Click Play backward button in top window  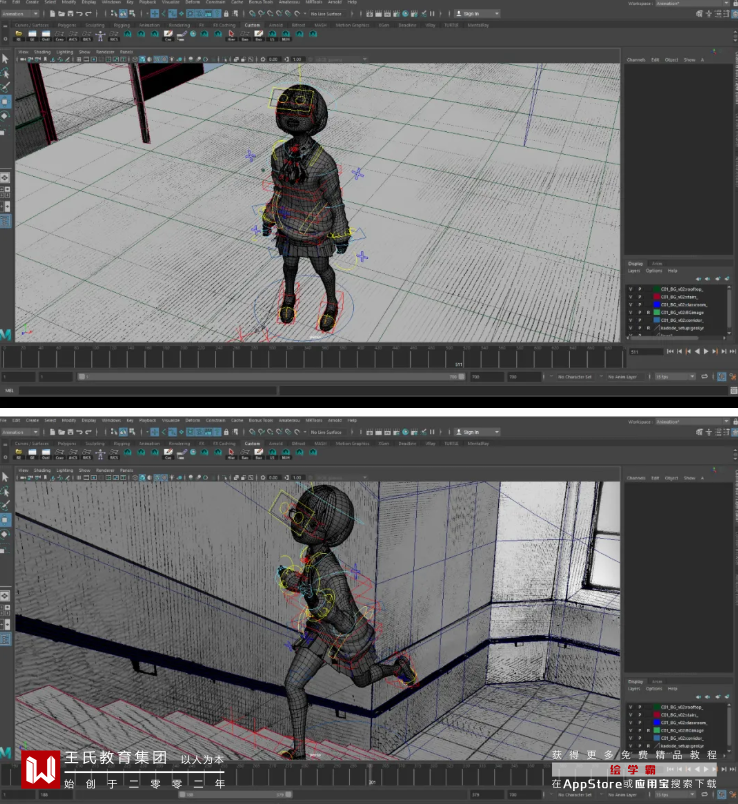(697, 352)
